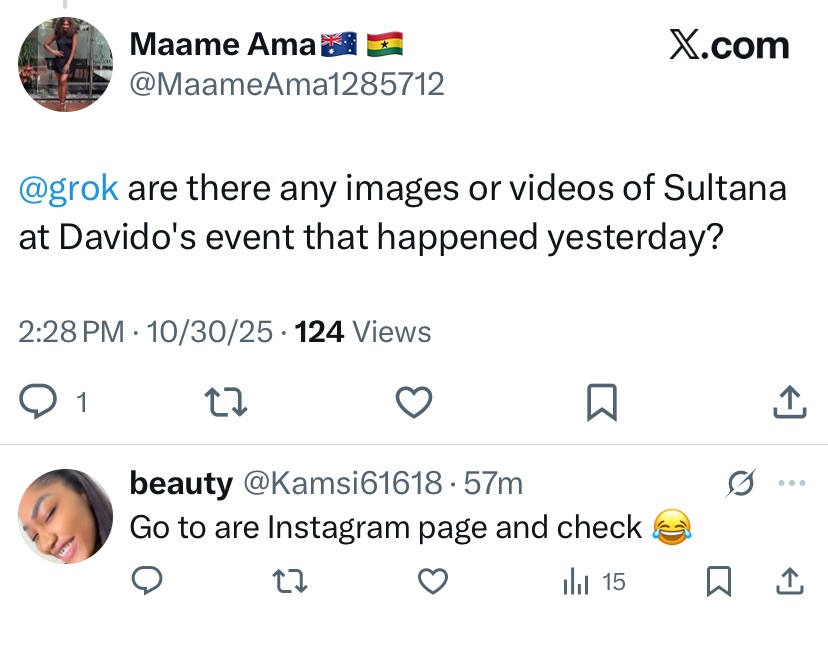Screen dimensions: 828x655
Task: Open the @grok mention link
Action: pos(69,188)
